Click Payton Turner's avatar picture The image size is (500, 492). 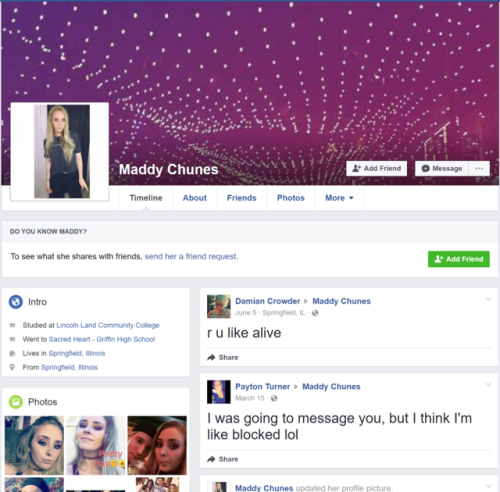coord(219,392)
